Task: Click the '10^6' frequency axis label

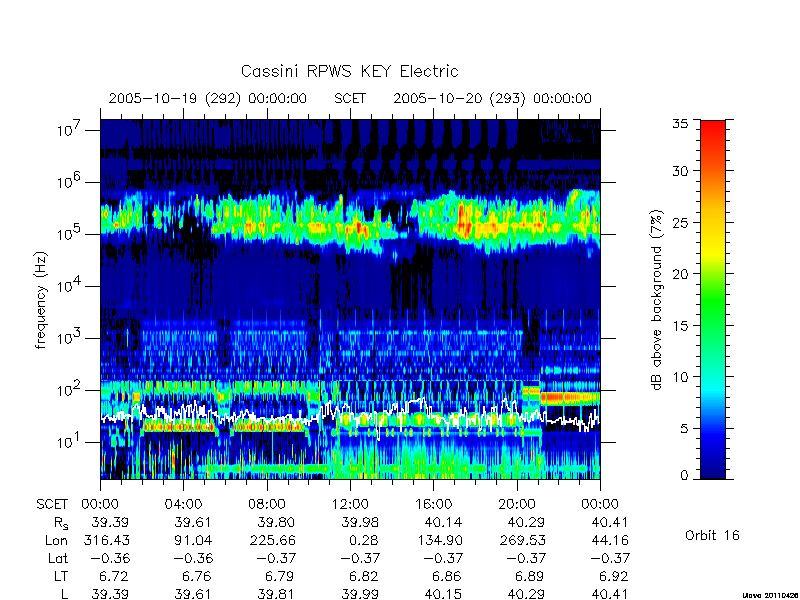Action: (68, 183)
